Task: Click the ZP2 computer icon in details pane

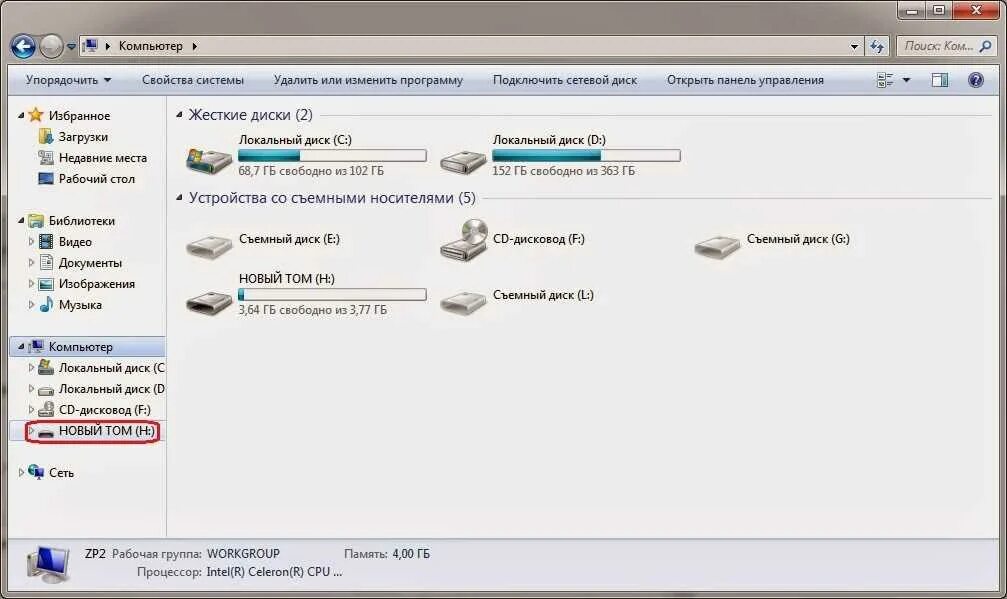Action: (48, 563)
